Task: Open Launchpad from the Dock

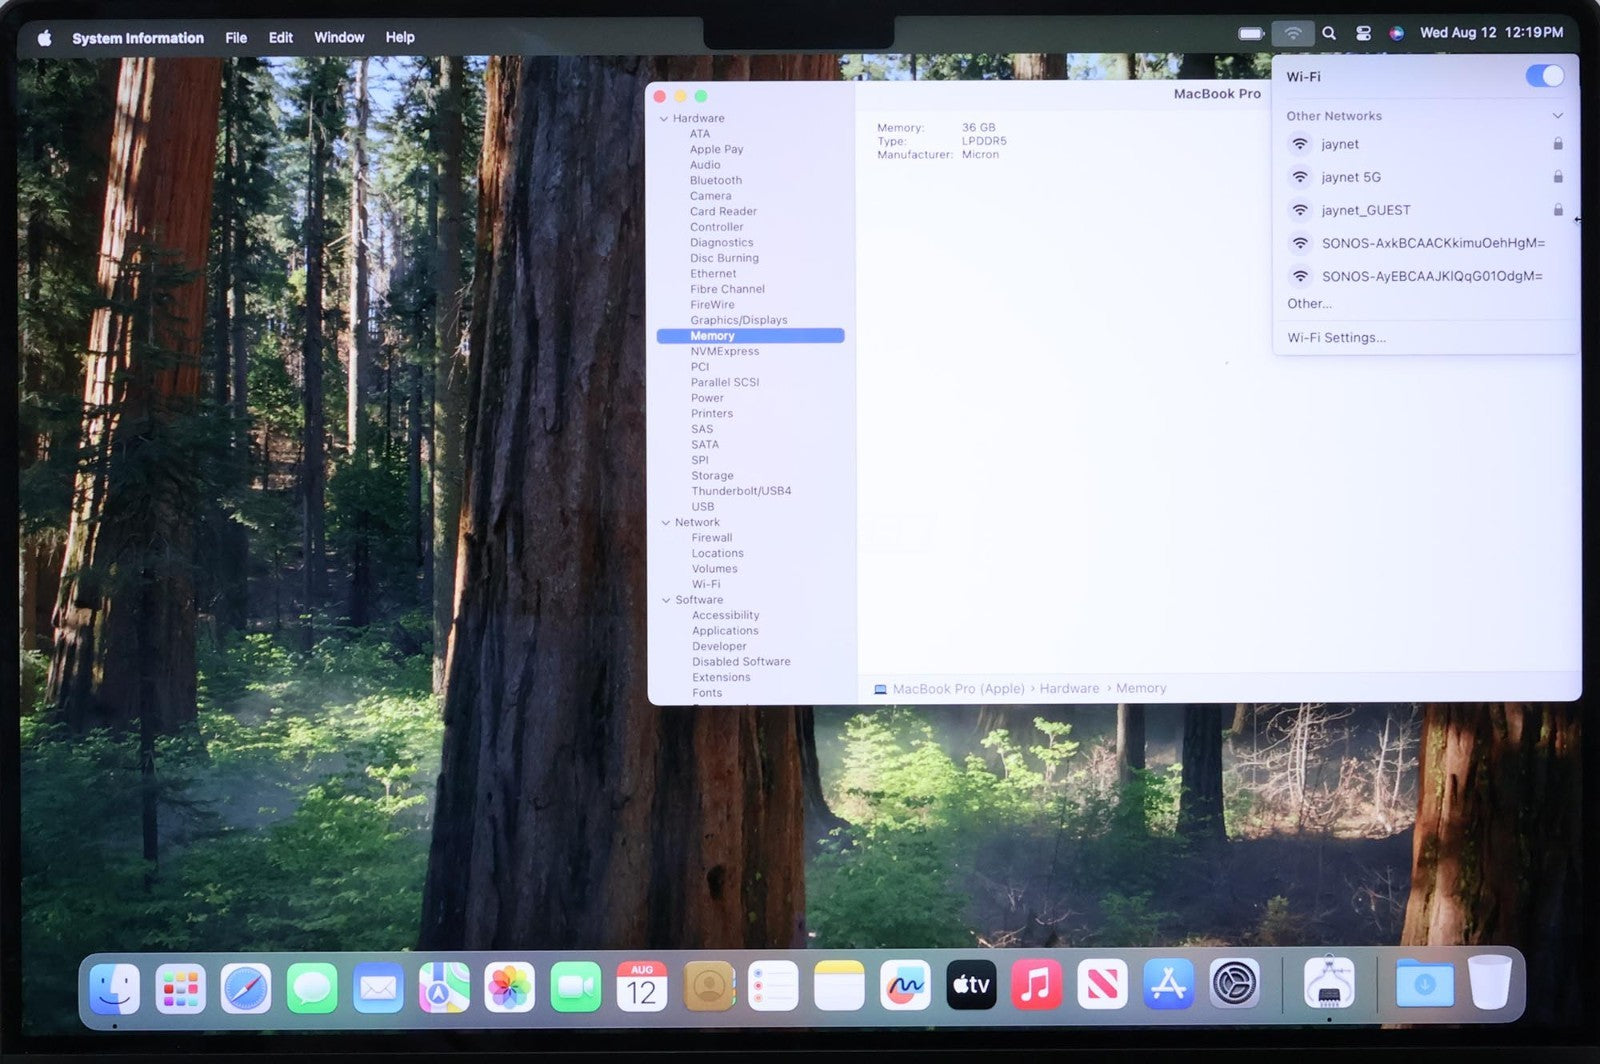Action: (181, 988)
